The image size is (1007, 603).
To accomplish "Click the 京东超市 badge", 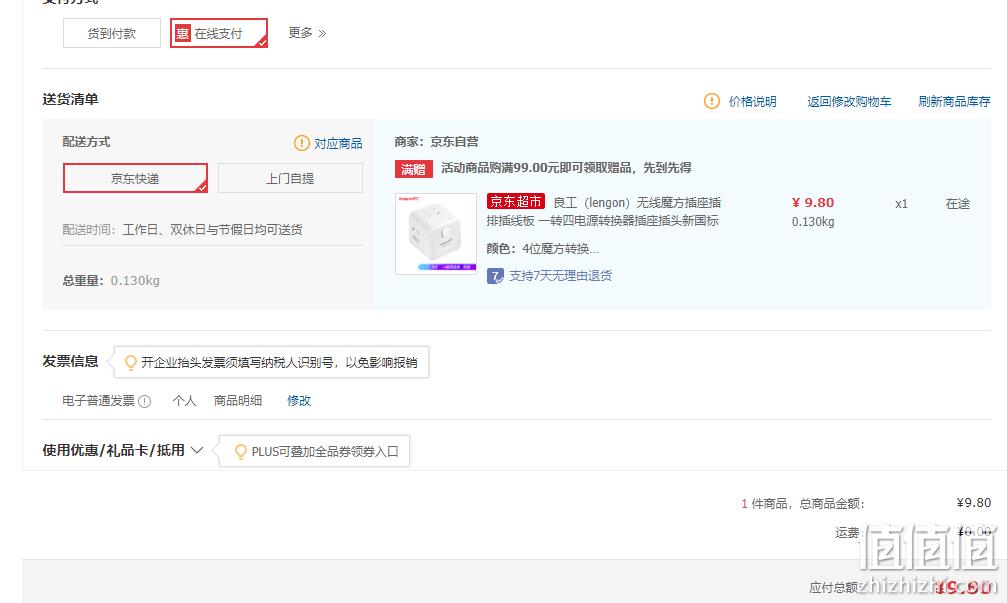I will coord(516,202).
